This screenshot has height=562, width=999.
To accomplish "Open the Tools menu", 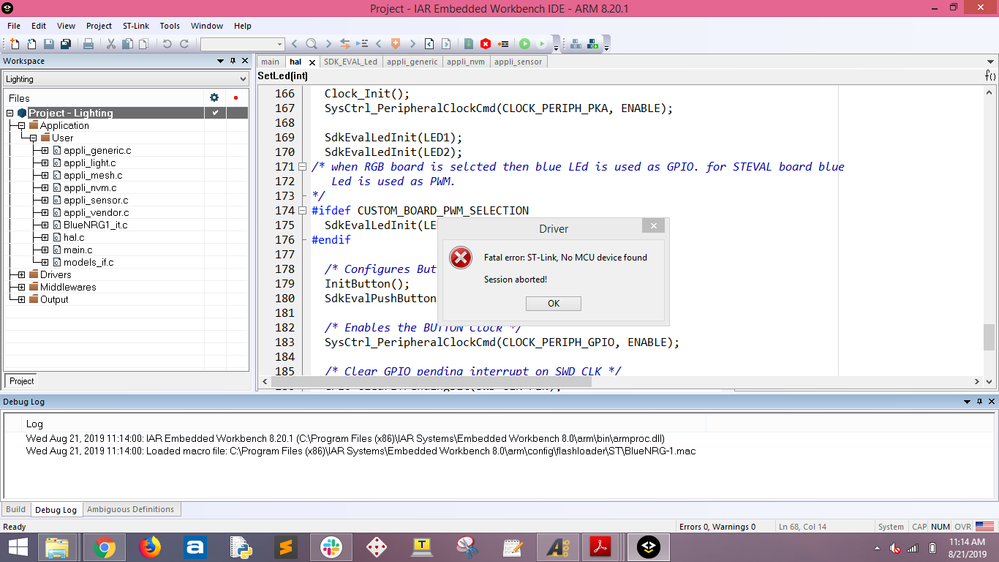I will 169,26.
